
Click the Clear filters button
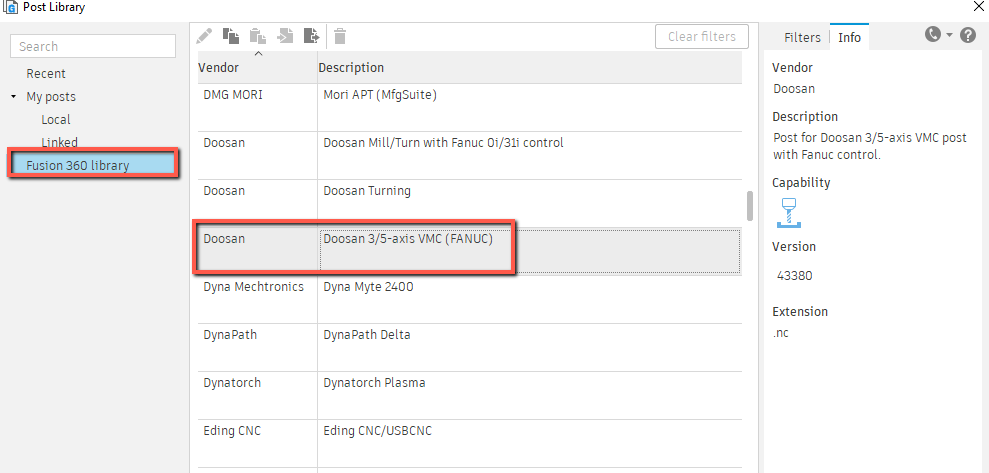702,37
